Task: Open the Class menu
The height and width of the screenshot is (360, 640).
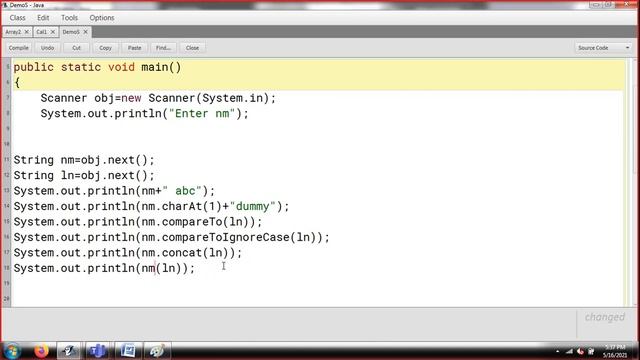Action: (x=18, y=18)
